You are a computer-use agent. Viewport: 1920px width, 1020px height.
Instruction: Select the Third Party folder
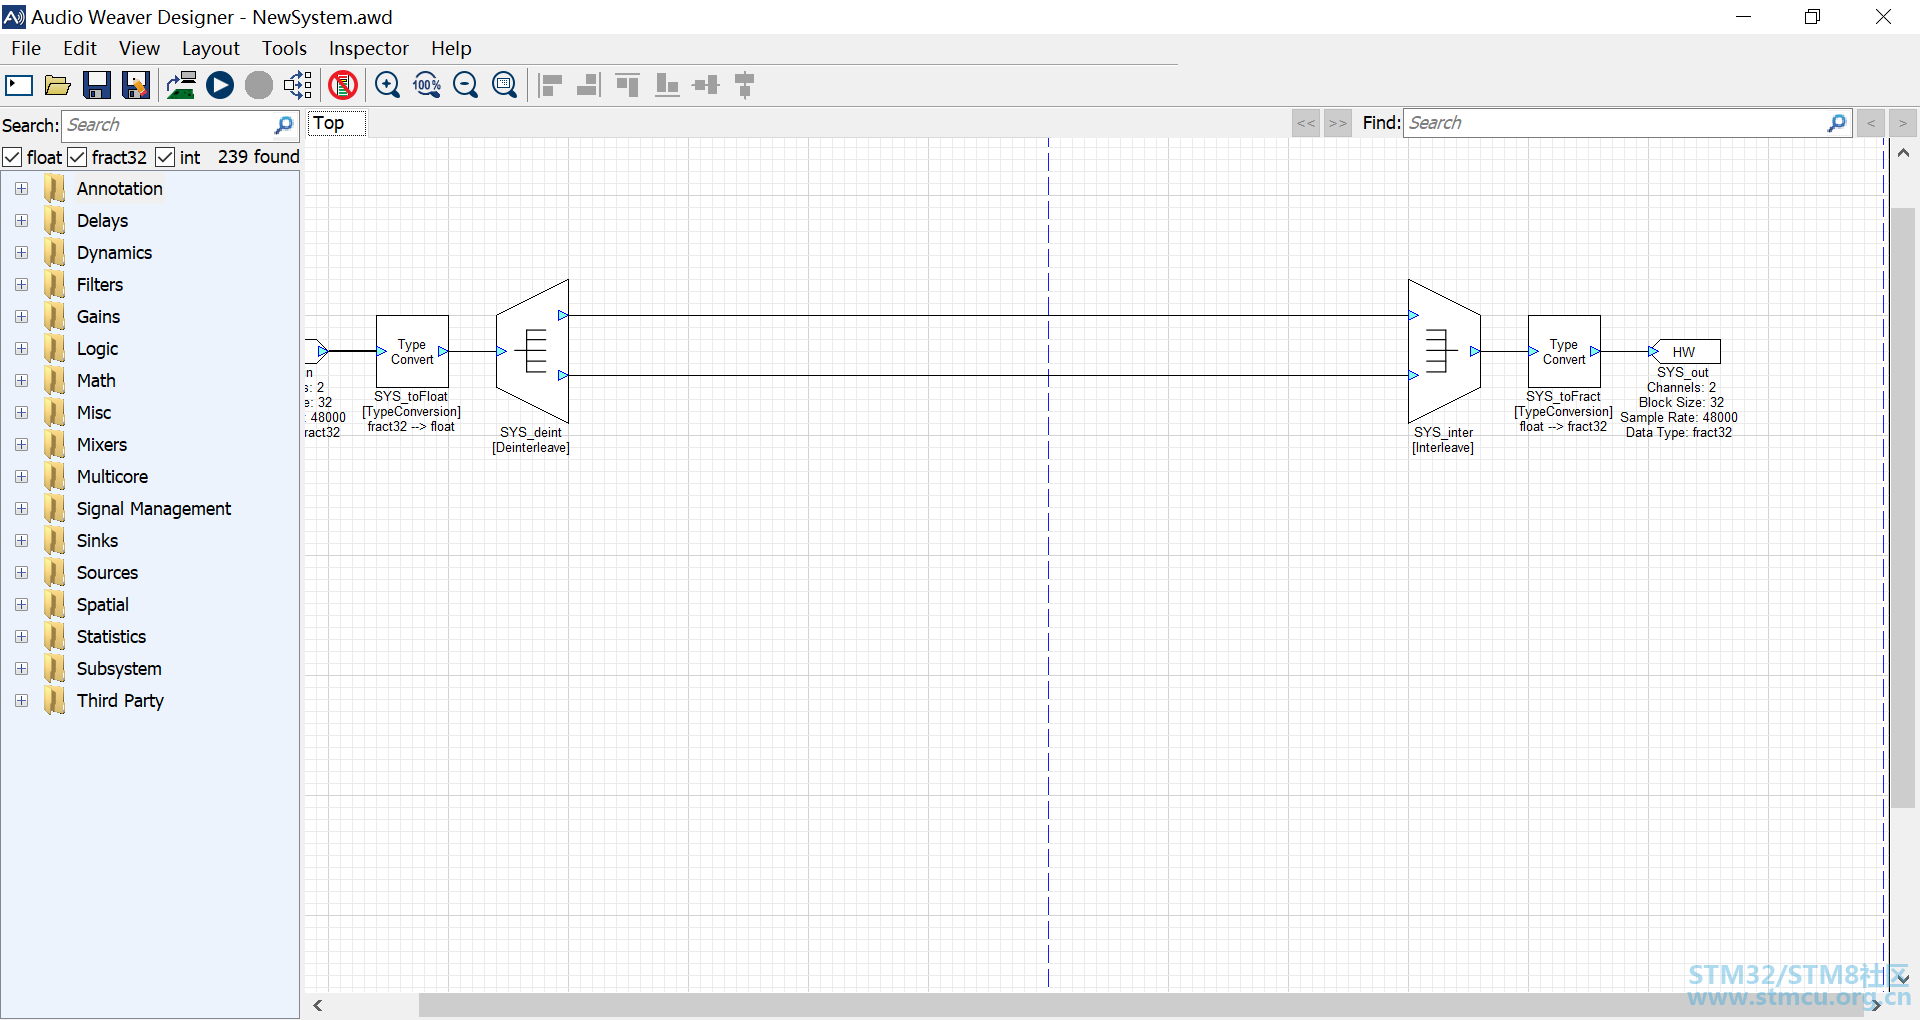click(x=120, y=701)
